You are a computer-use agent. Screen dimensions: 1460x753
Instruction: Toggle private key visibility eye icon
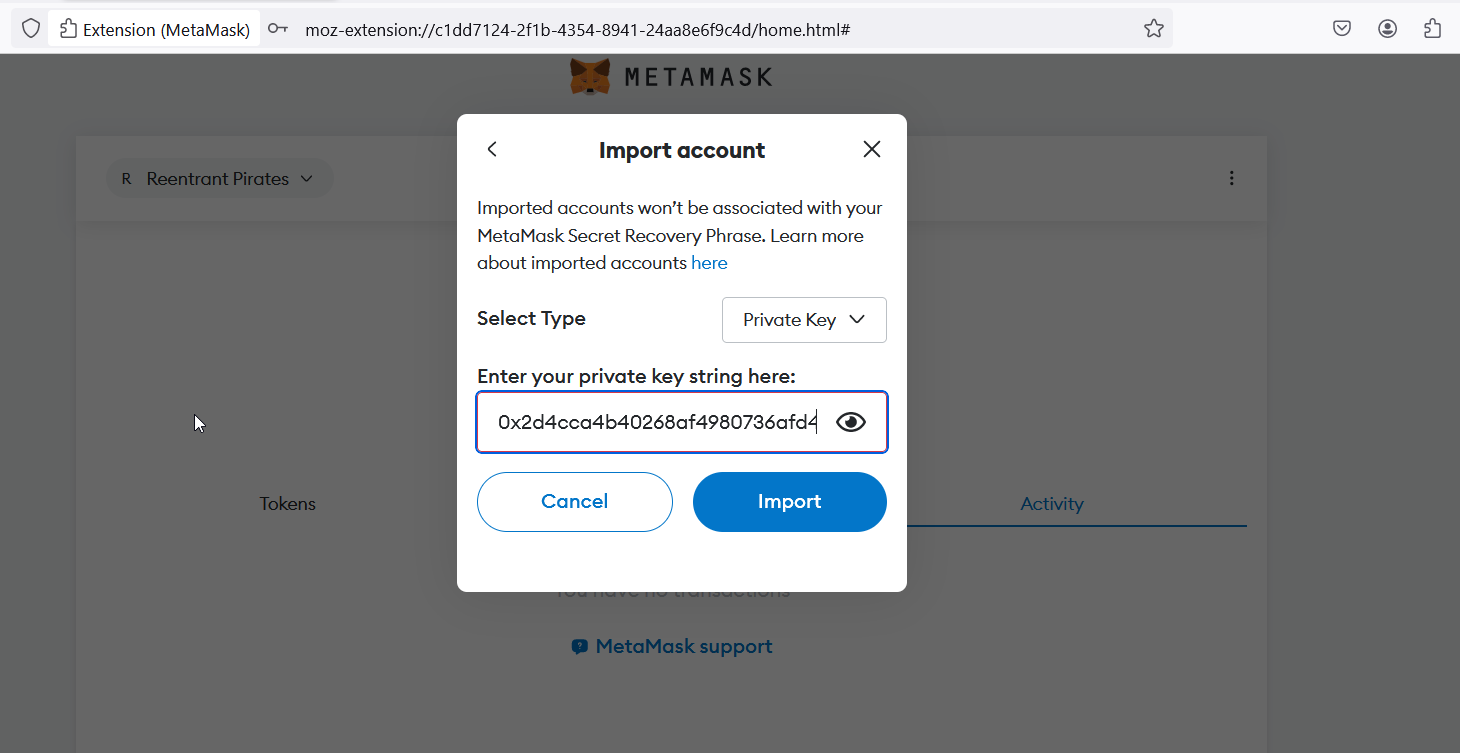point(851,422)
